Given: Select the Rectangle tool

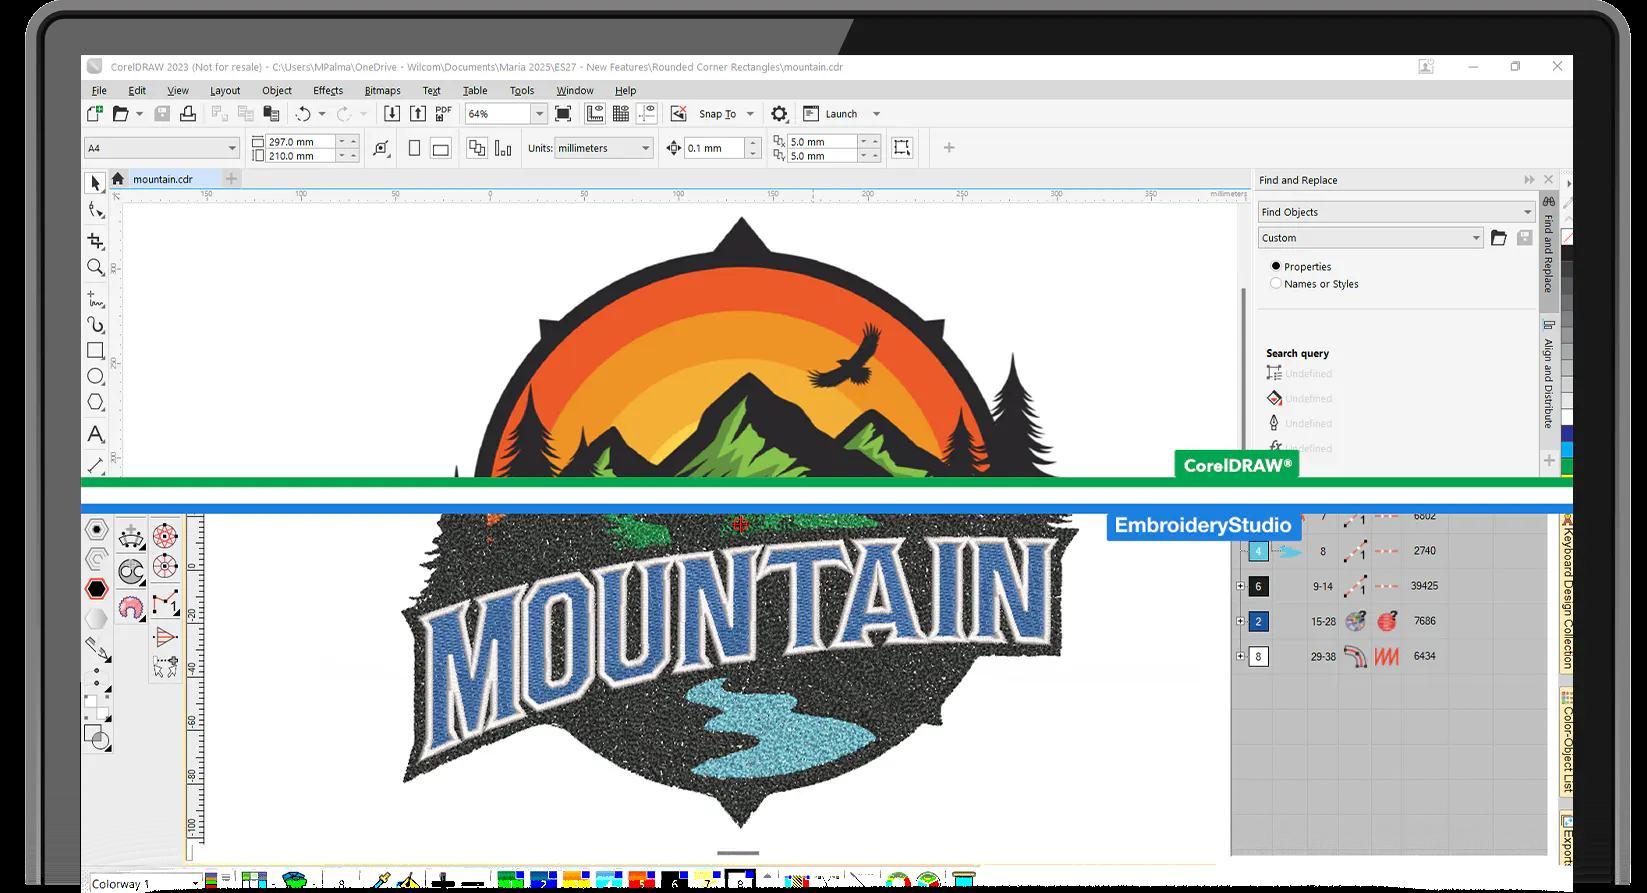Looking at the screenshot, I should (95, 350).
